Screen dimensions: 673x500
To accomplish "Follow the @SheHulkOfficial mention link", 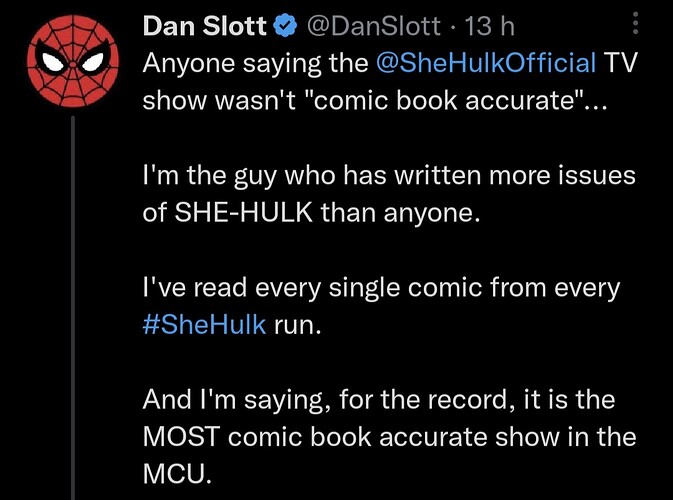I will [486, 63].
